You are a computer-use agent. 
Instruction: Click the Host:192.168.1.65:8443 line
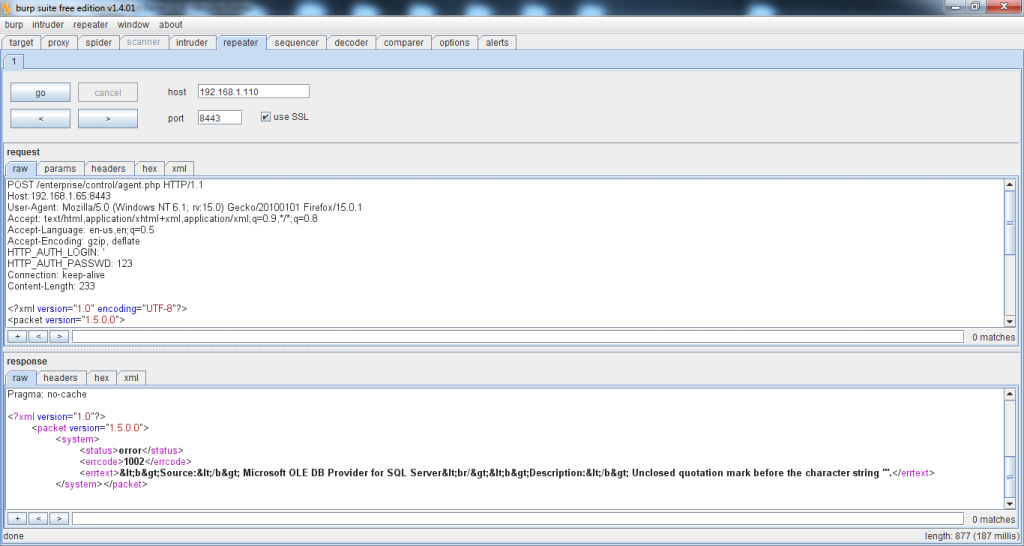coord(59,196)
